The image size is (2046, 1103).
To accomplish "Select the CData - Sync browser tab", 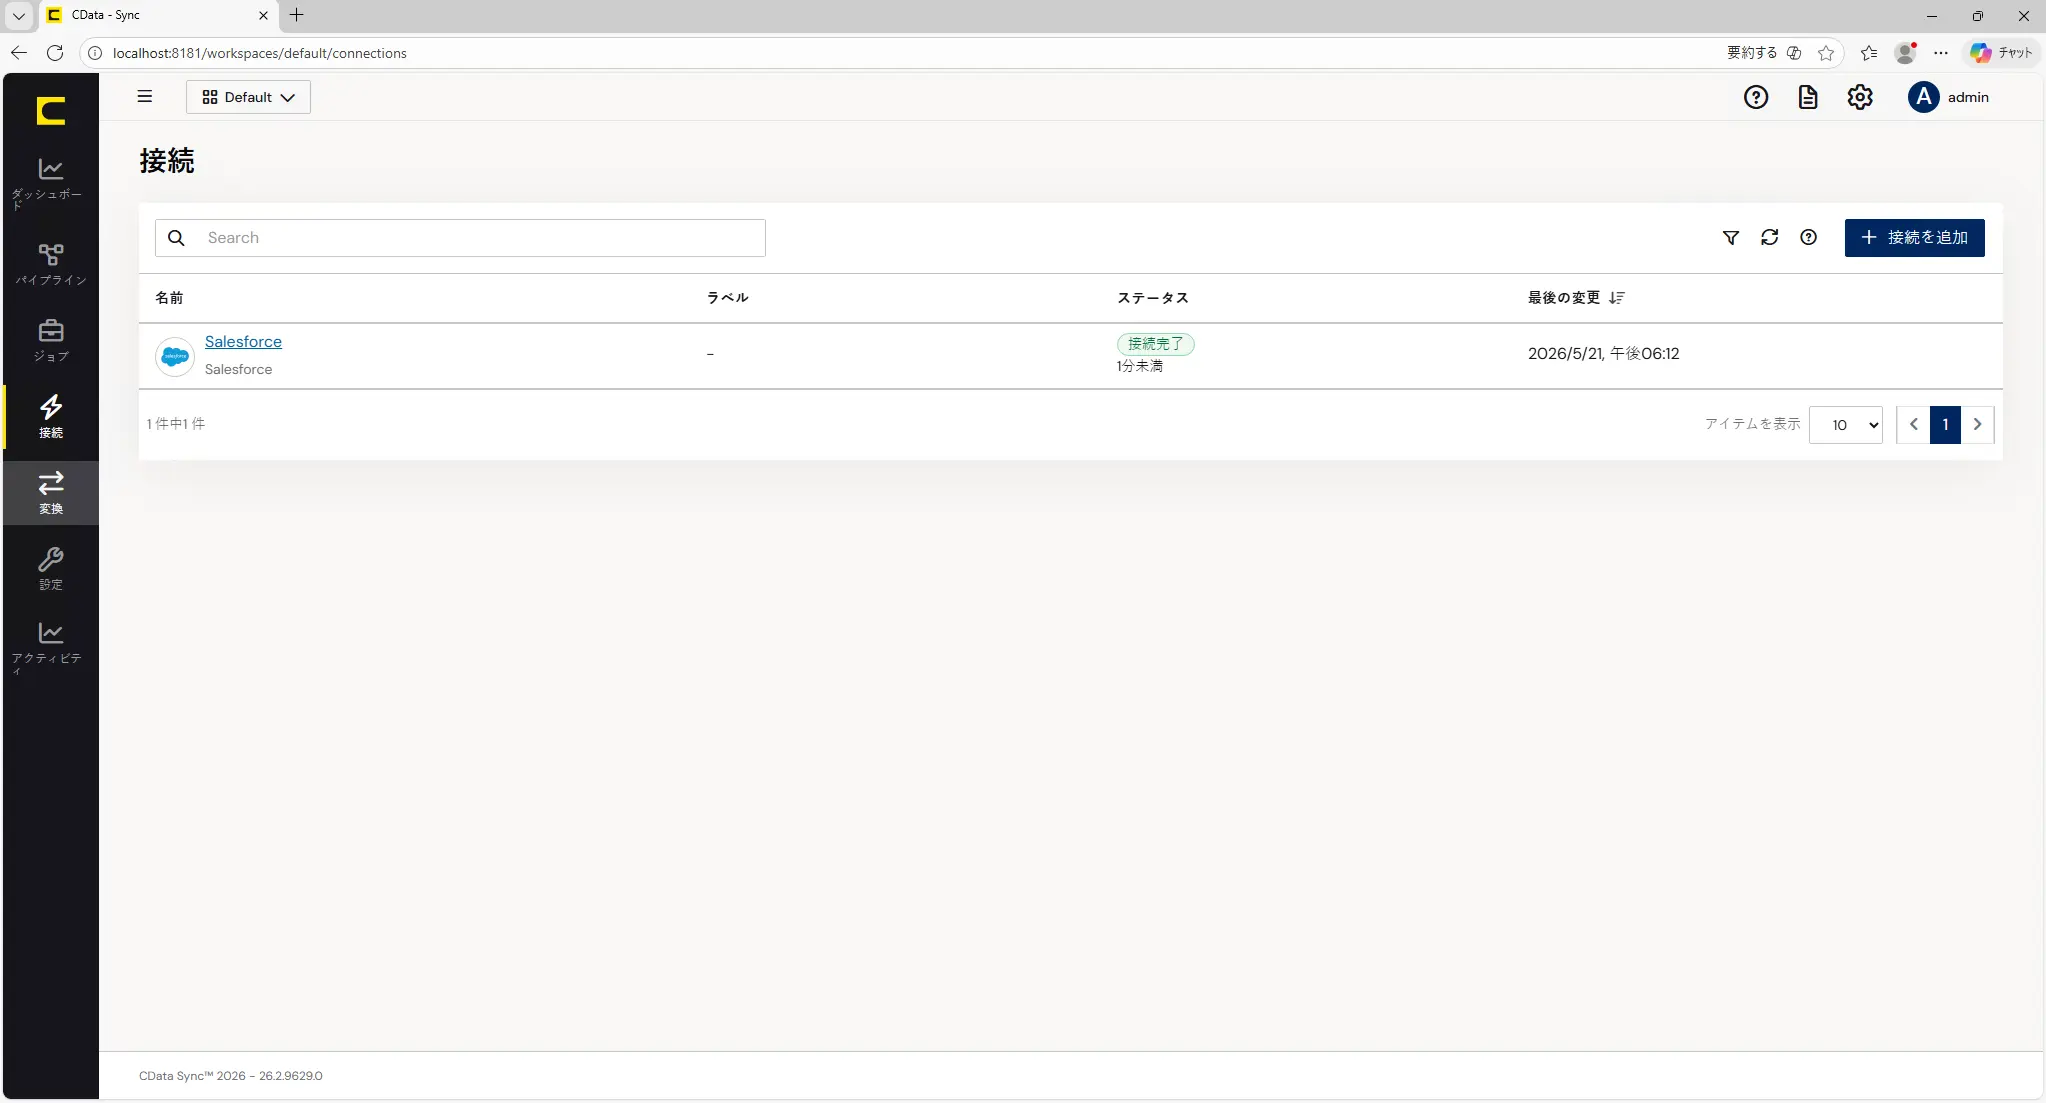I will tap(158, 15).
